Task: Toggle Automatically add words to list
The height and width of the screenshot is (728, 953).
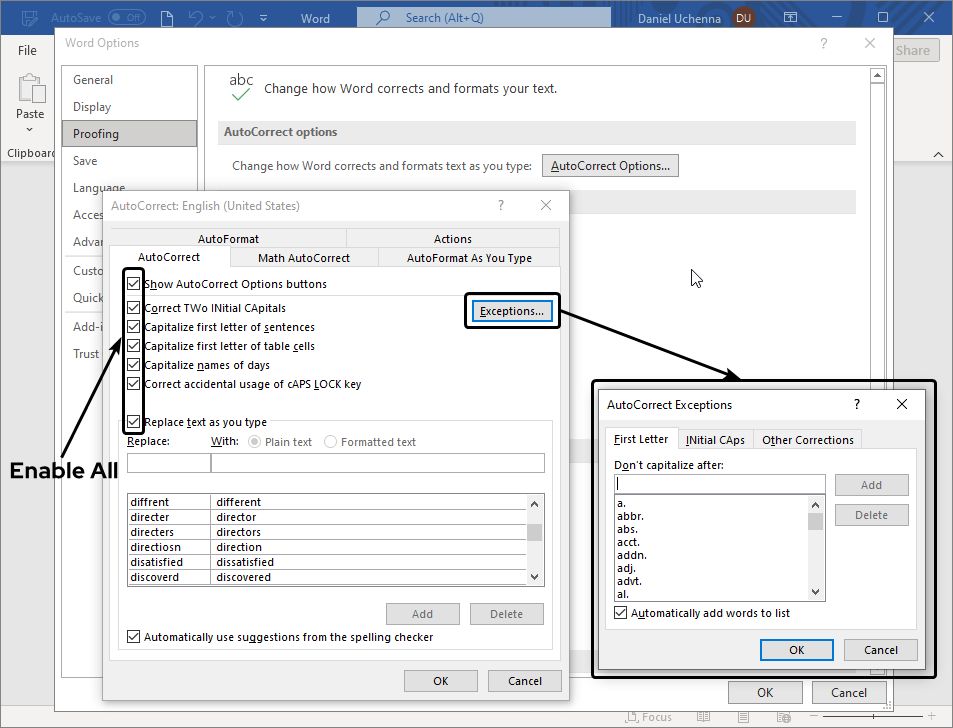Action: [622, 613]
